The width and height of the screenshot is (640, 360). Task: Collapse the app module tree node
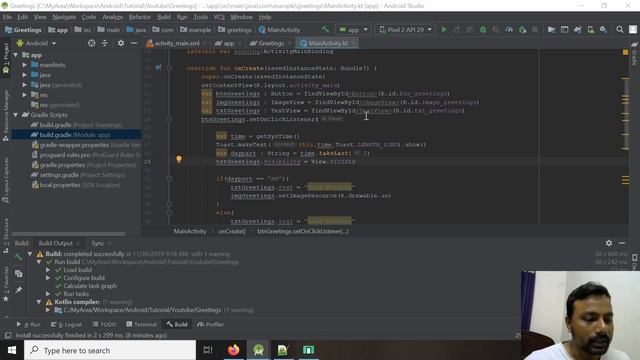click(x=16, y=55)
